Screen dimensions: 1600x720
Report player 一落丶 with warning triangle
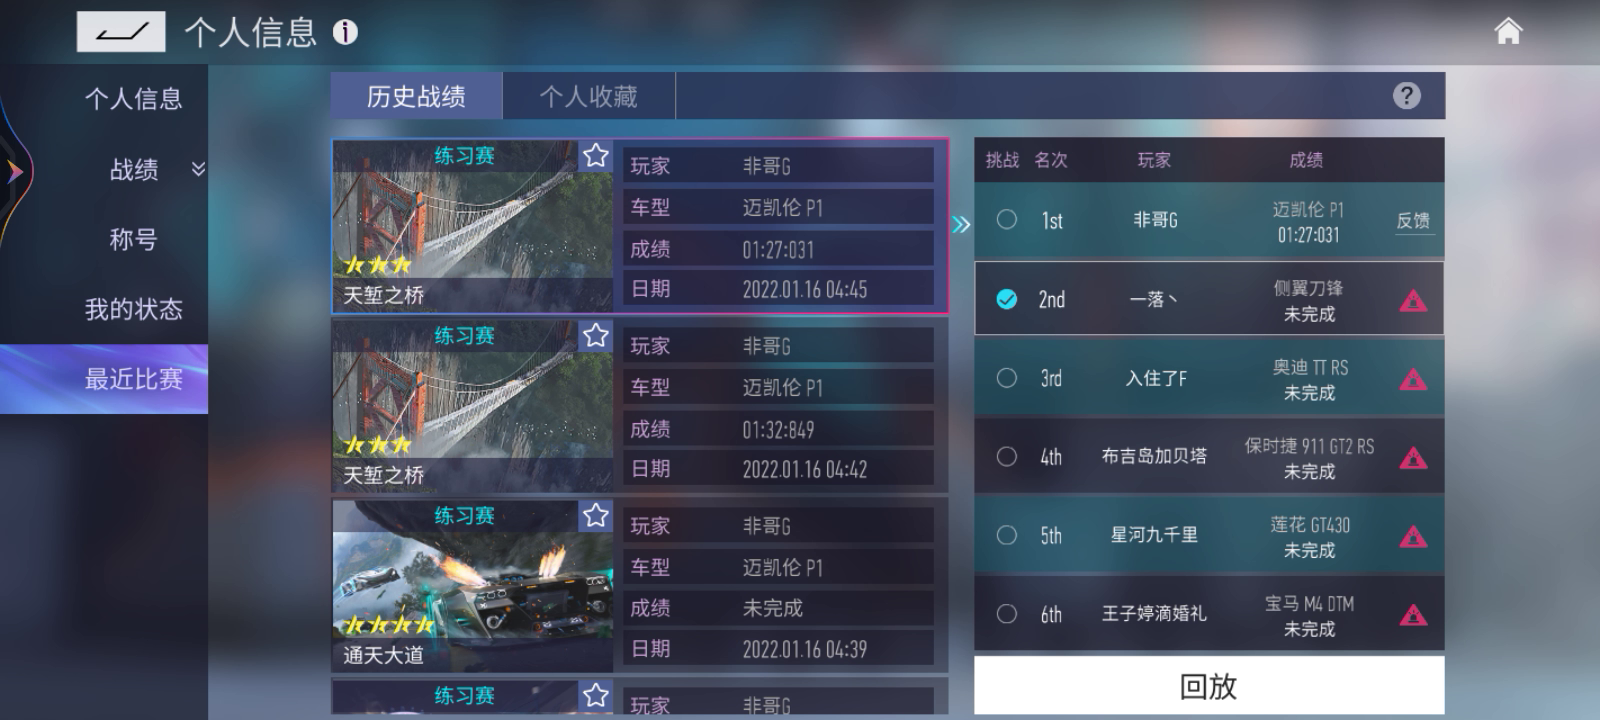coord(1413,301)
